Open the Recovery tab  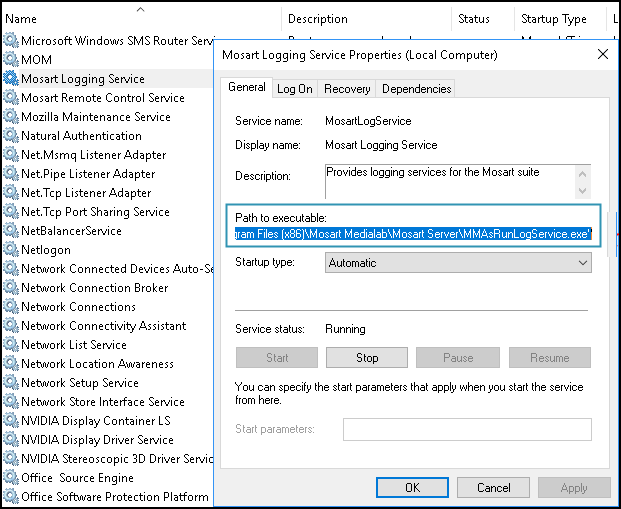pyautogui.click(x=347, y=89)
